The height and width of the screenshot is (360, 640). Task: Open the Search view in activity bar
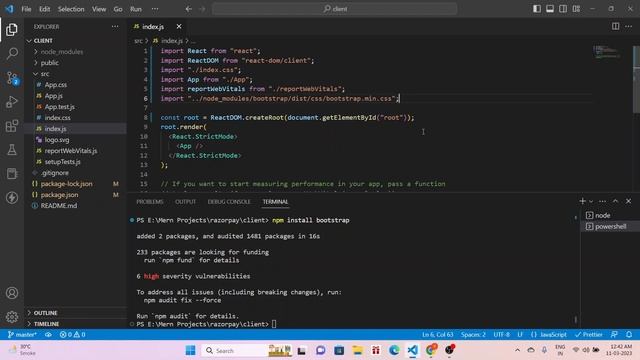[12, 53]
